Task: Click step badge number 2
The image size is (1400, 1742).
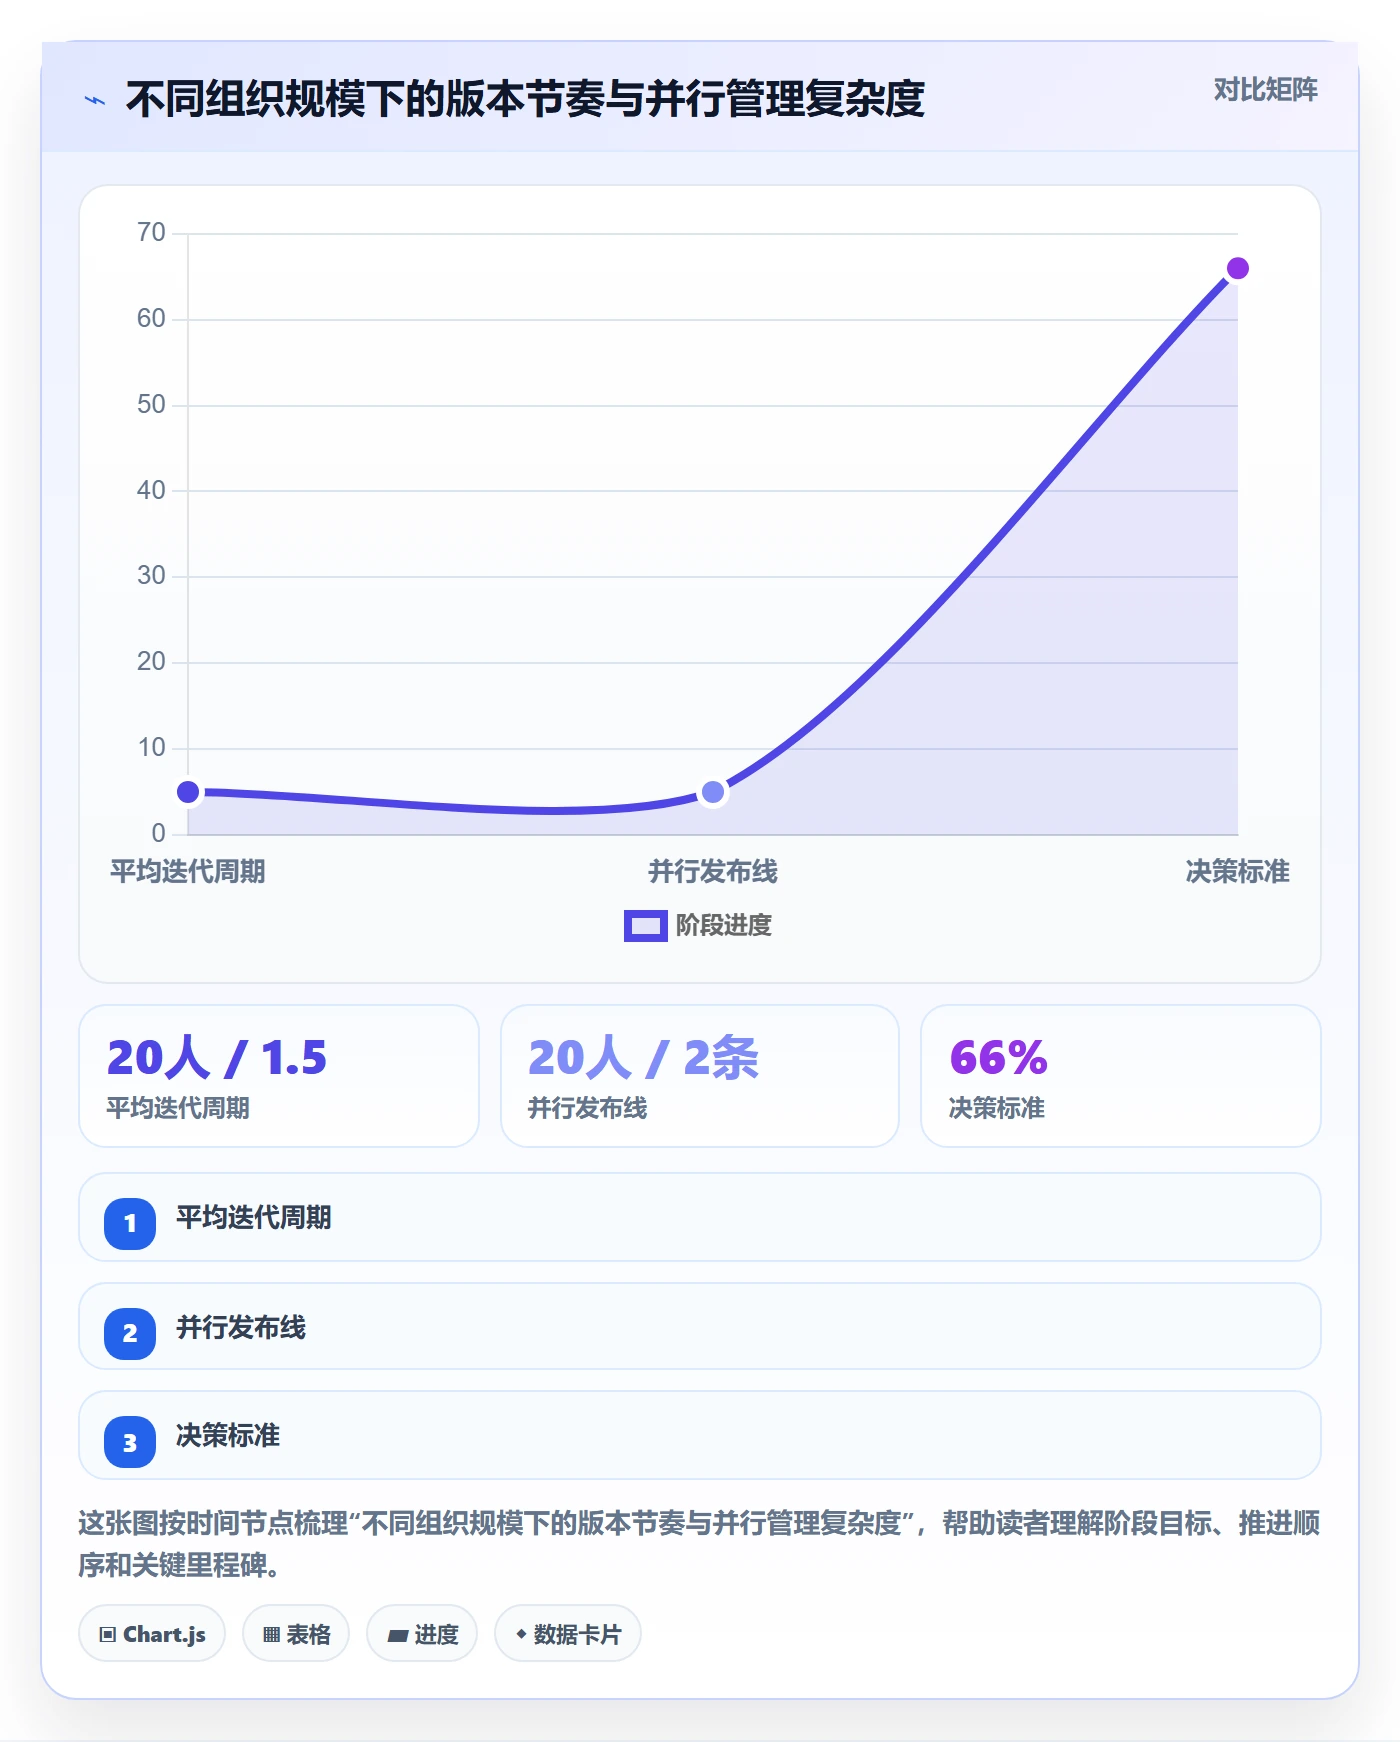Action: pyautogui.click(x=130, y=1333)
